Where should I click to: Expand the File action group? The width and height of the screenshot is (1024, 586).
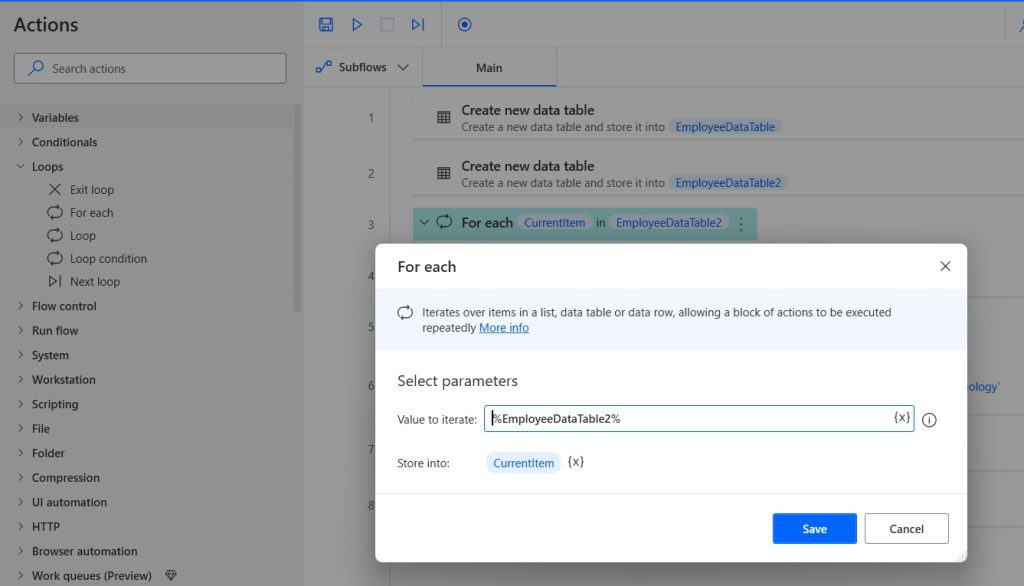pyautogui.click(x=21, y=429)
